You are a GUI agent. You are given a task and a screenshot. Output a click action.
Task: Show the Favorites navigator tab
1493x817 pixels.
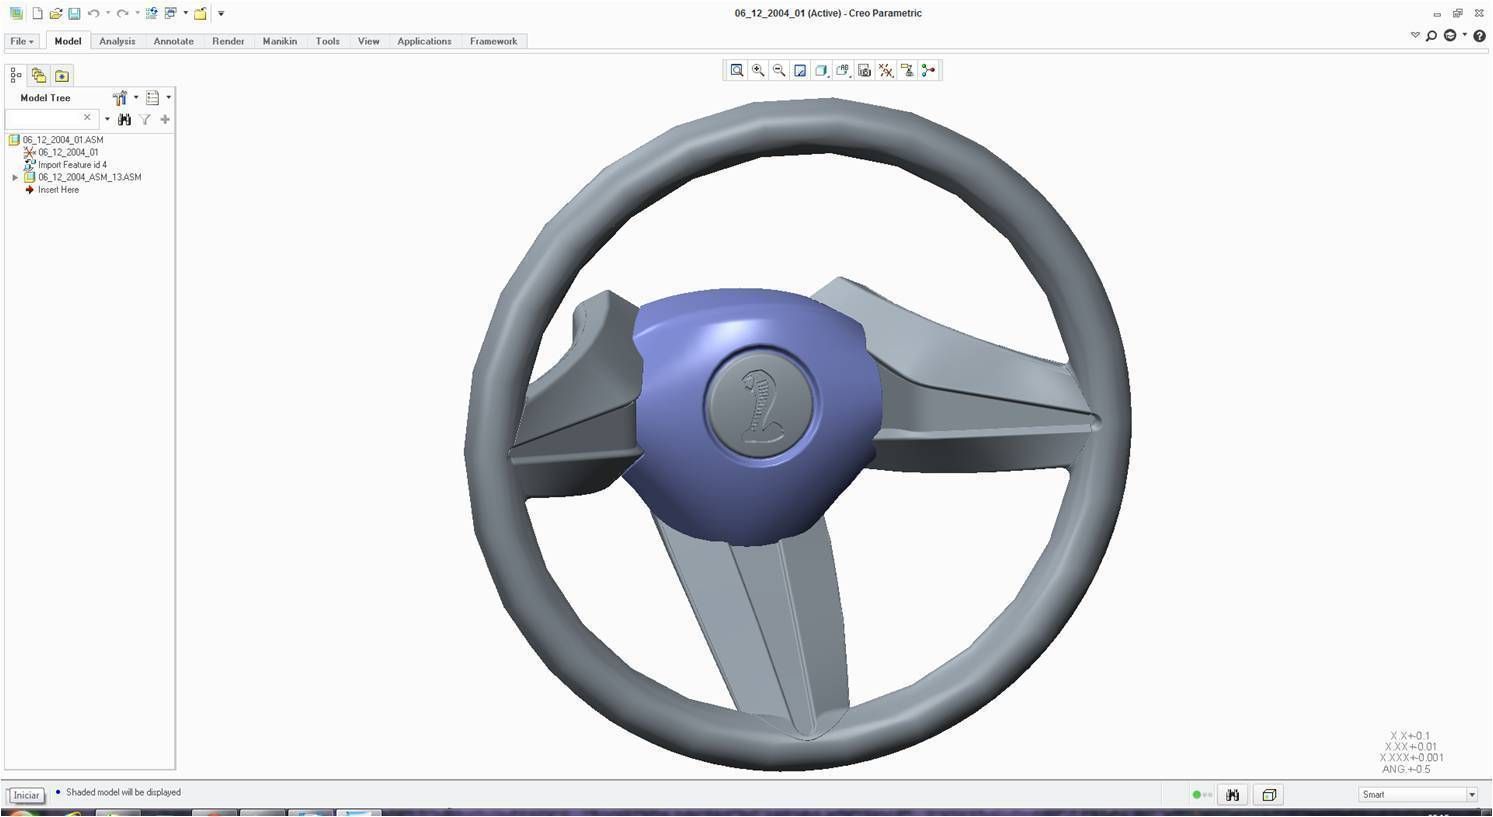pos(62,75)
